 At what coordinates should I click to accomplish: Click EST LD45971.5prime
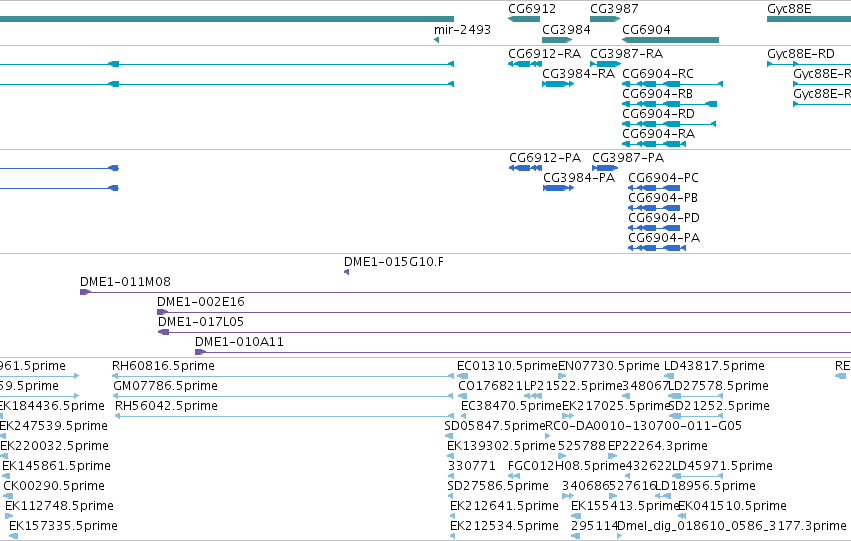pyautogui.click(x=722, y=467)
